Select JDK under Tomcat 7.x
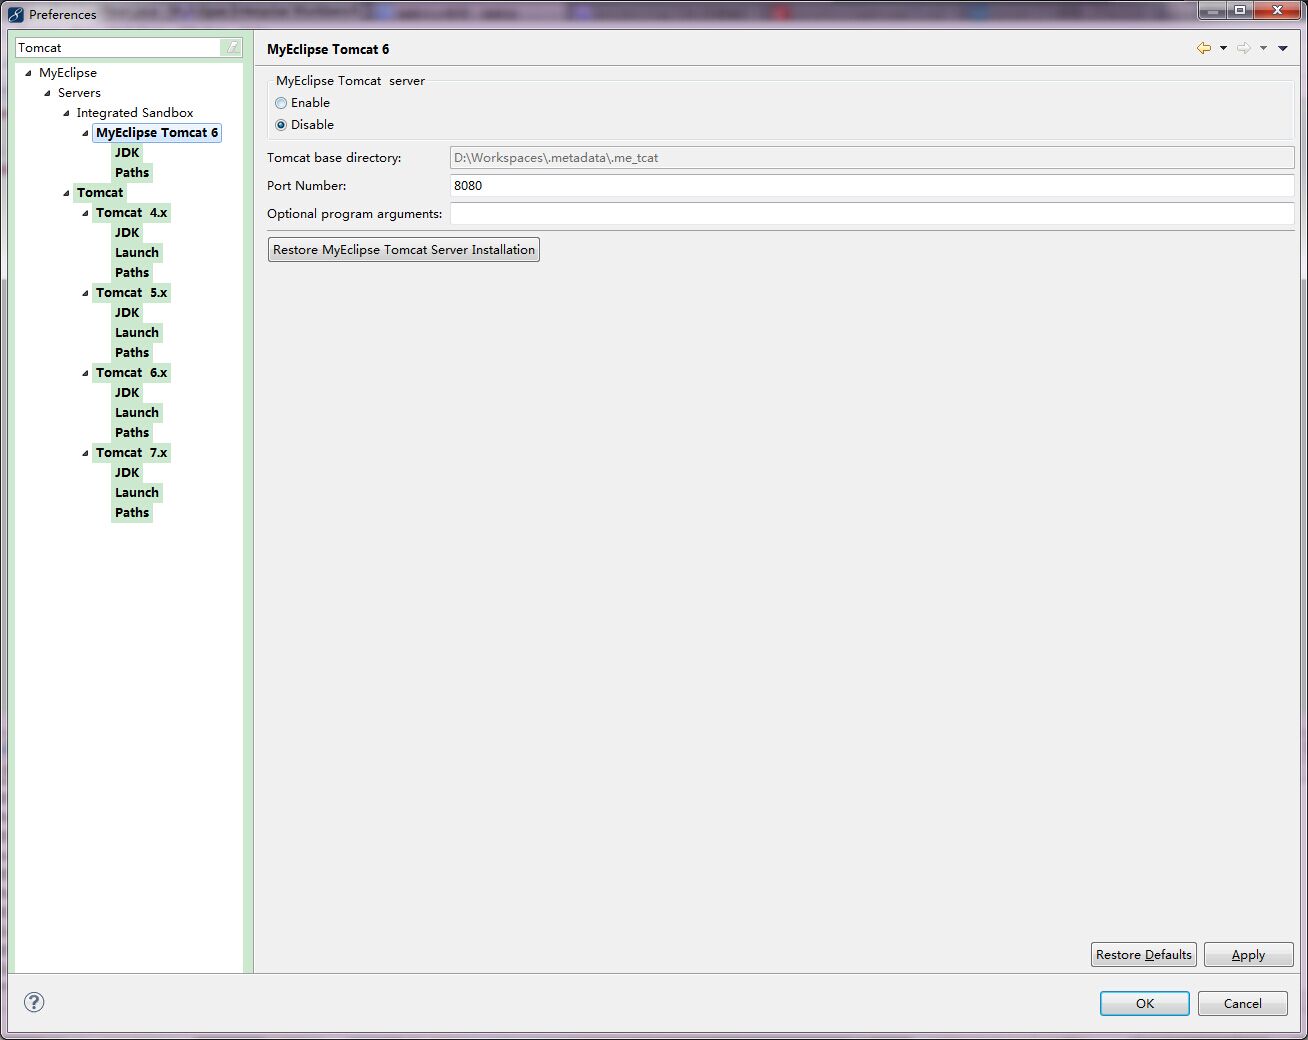 point(127,472)
